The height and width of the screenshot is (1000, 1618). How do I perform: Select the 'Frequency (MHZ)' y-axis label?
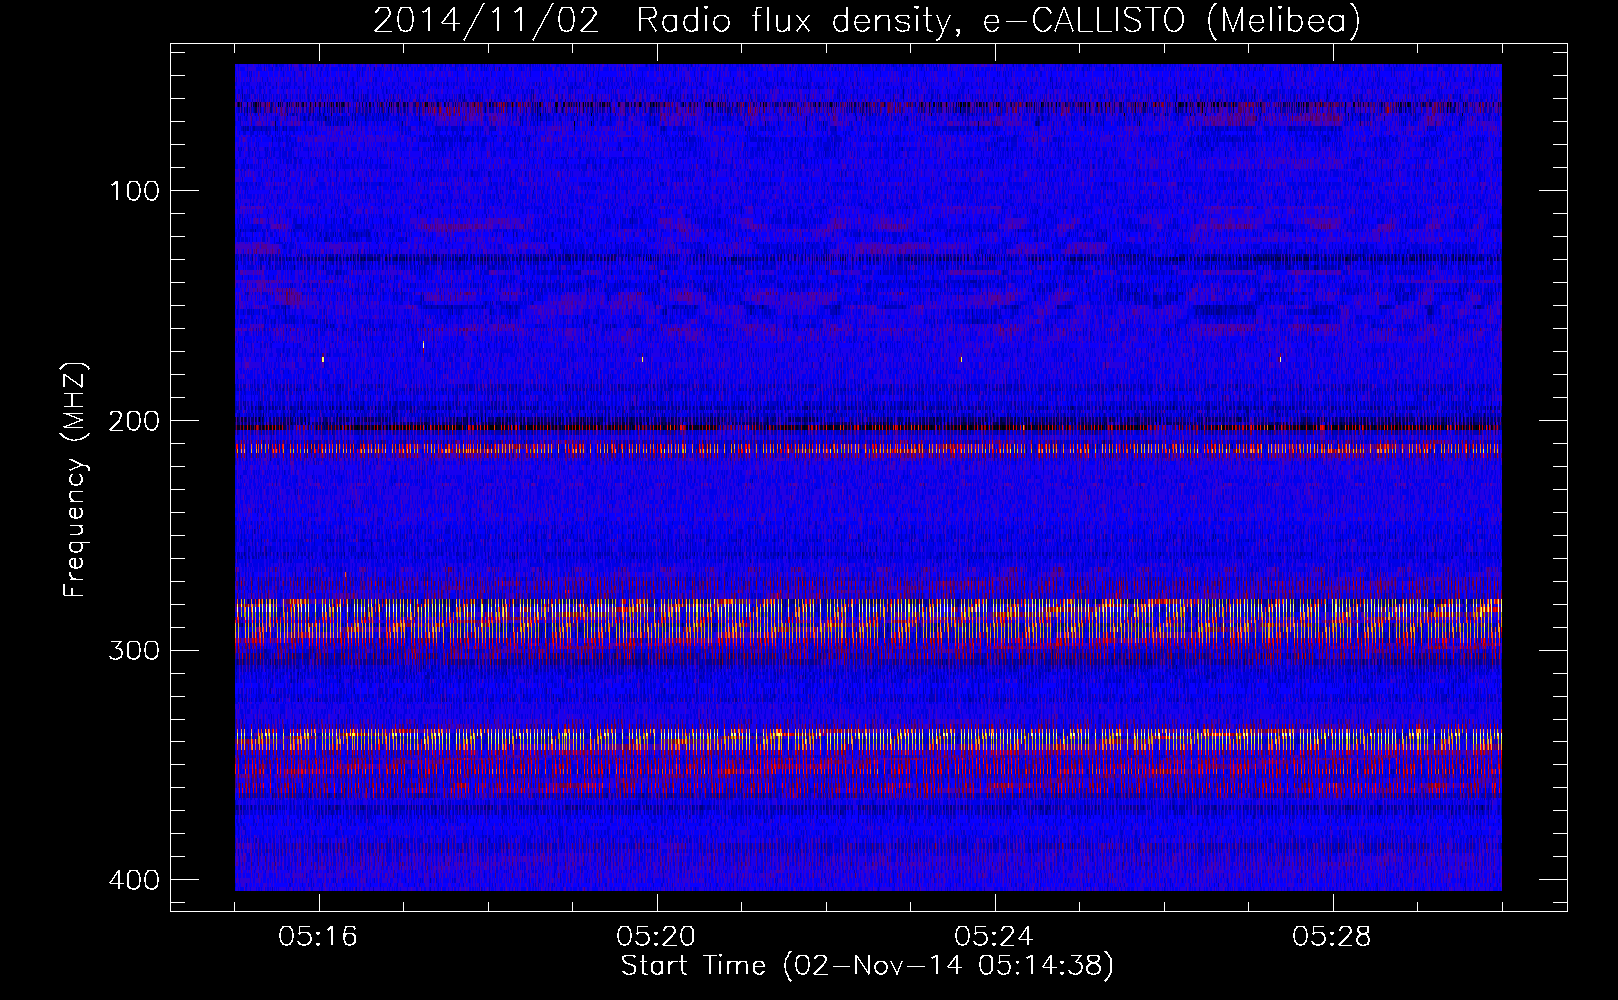pyautogui.click(x=75, y=481)
